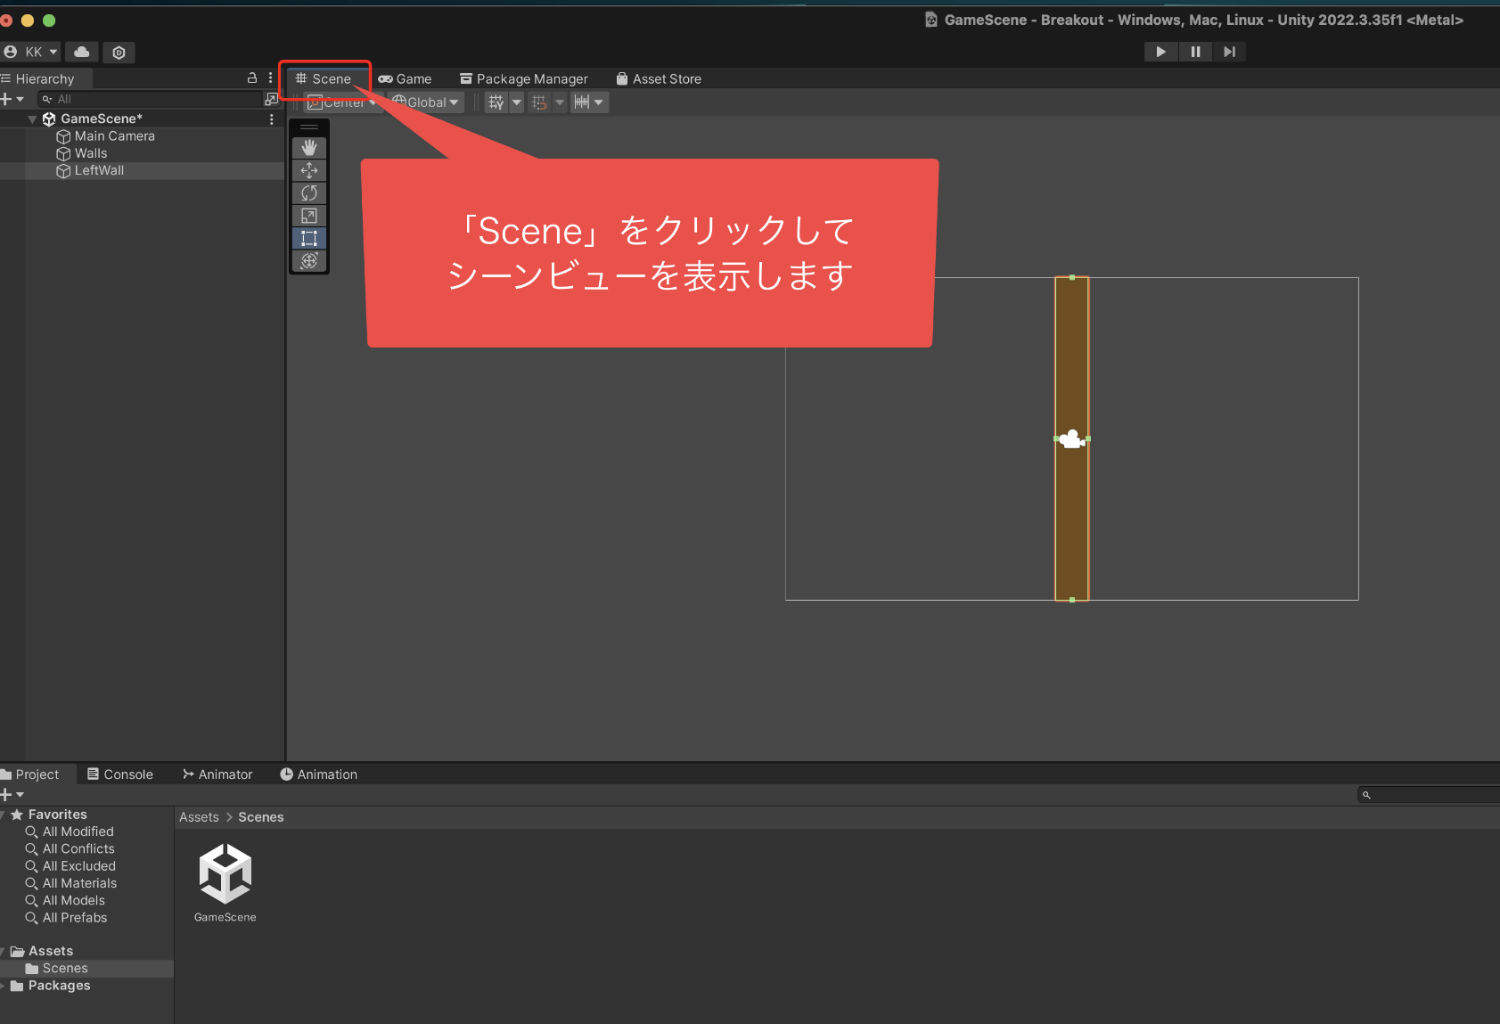Click Scenes in the breadcrumb path

coord(261,817)
